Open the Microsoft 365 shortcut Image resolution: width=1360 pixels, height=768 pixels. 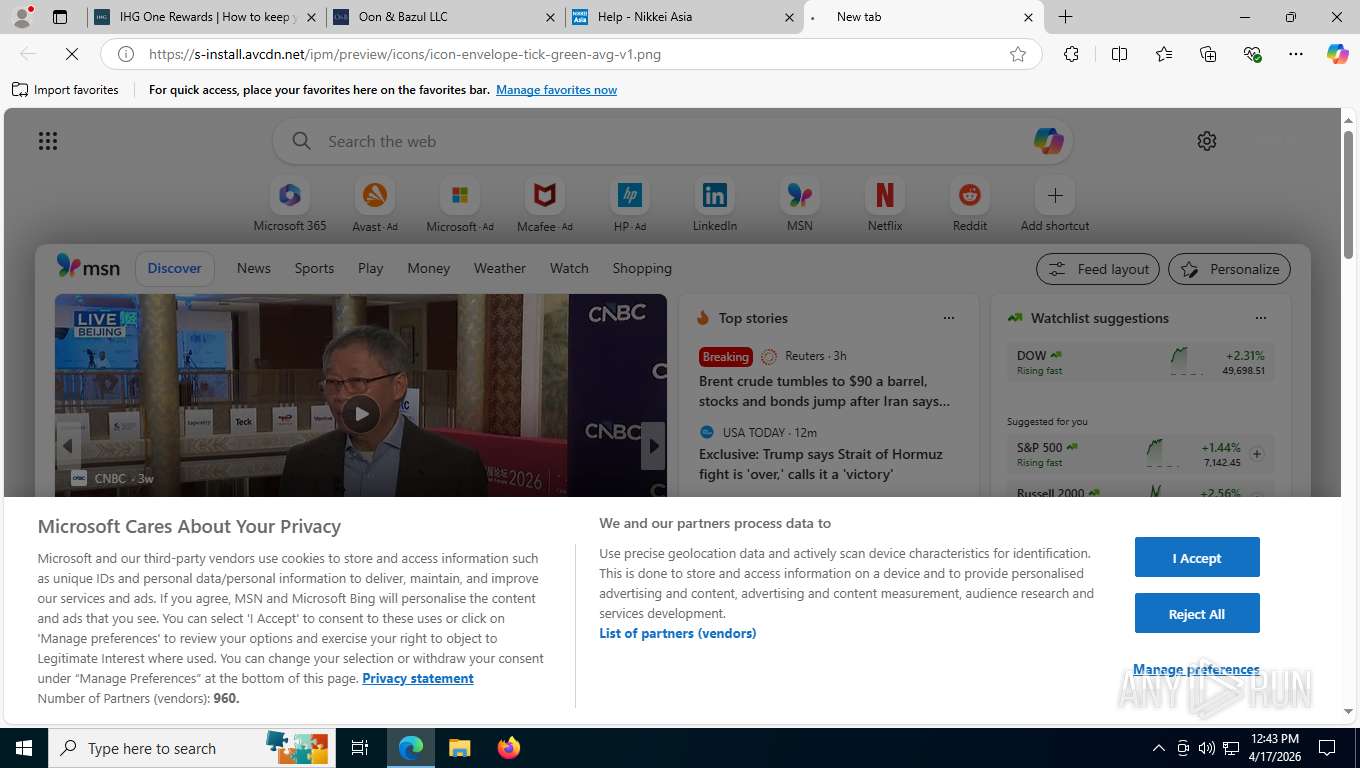click(290, 205)
